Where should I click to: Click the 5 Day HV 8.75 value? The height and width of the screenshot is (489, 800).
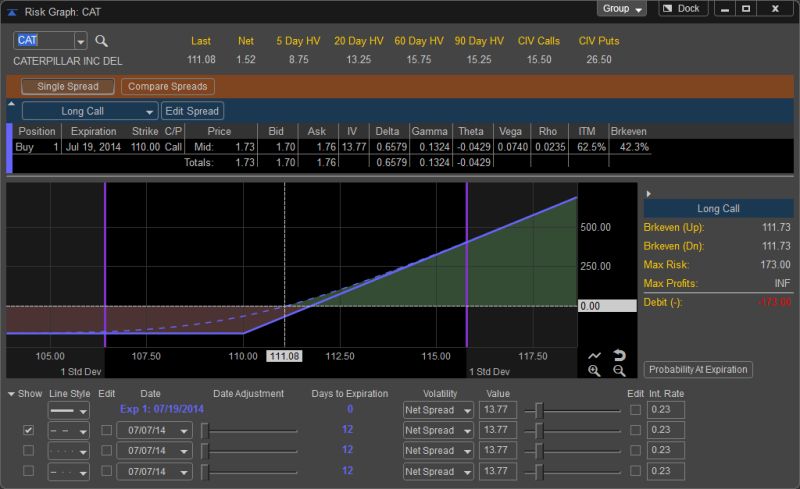click(x=298, y=60)
